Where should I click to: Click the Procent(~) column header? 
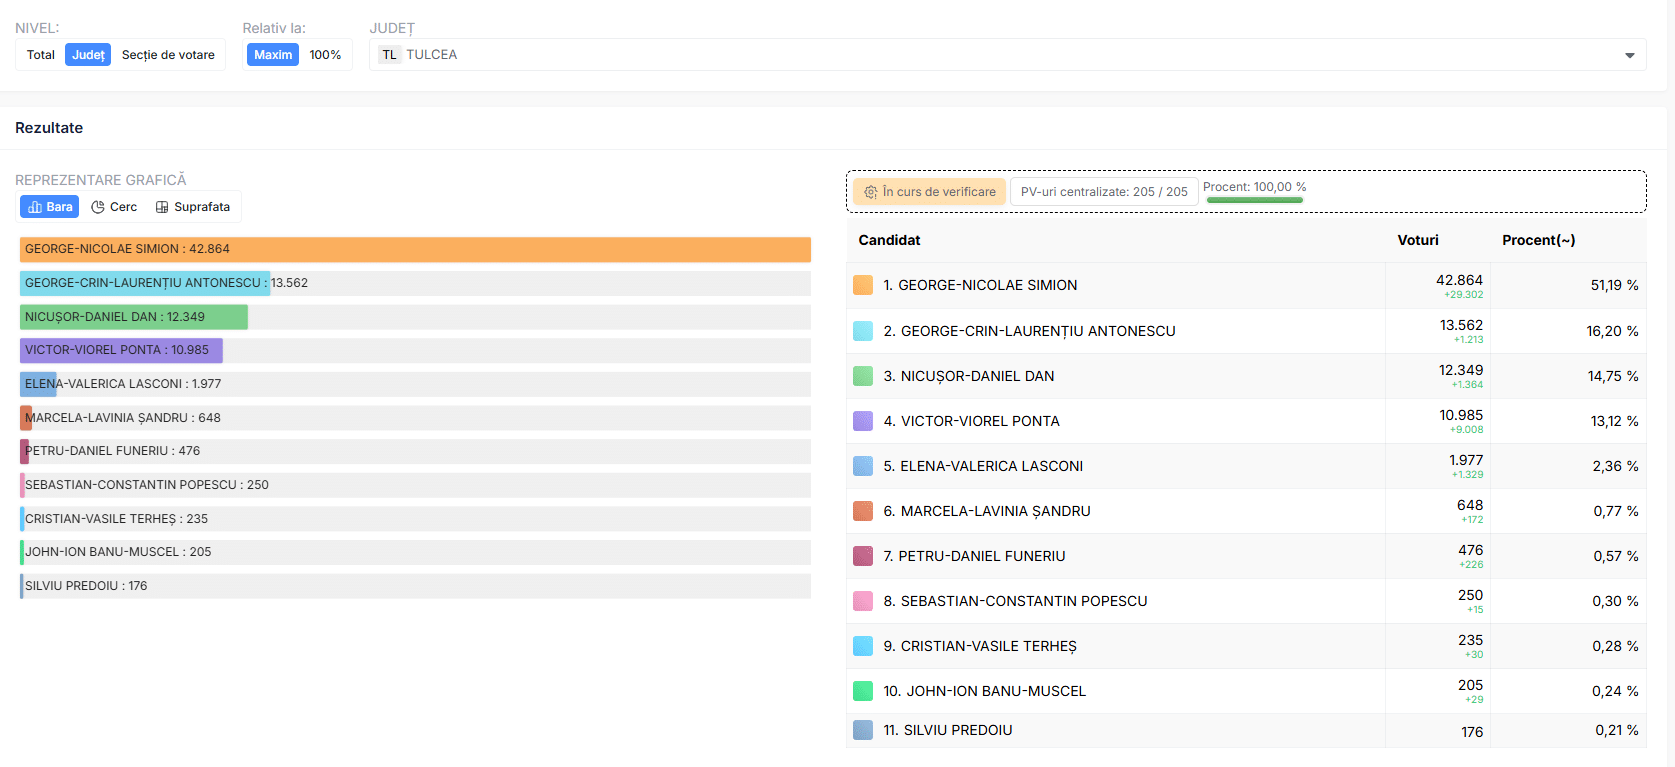[1538, 240]
